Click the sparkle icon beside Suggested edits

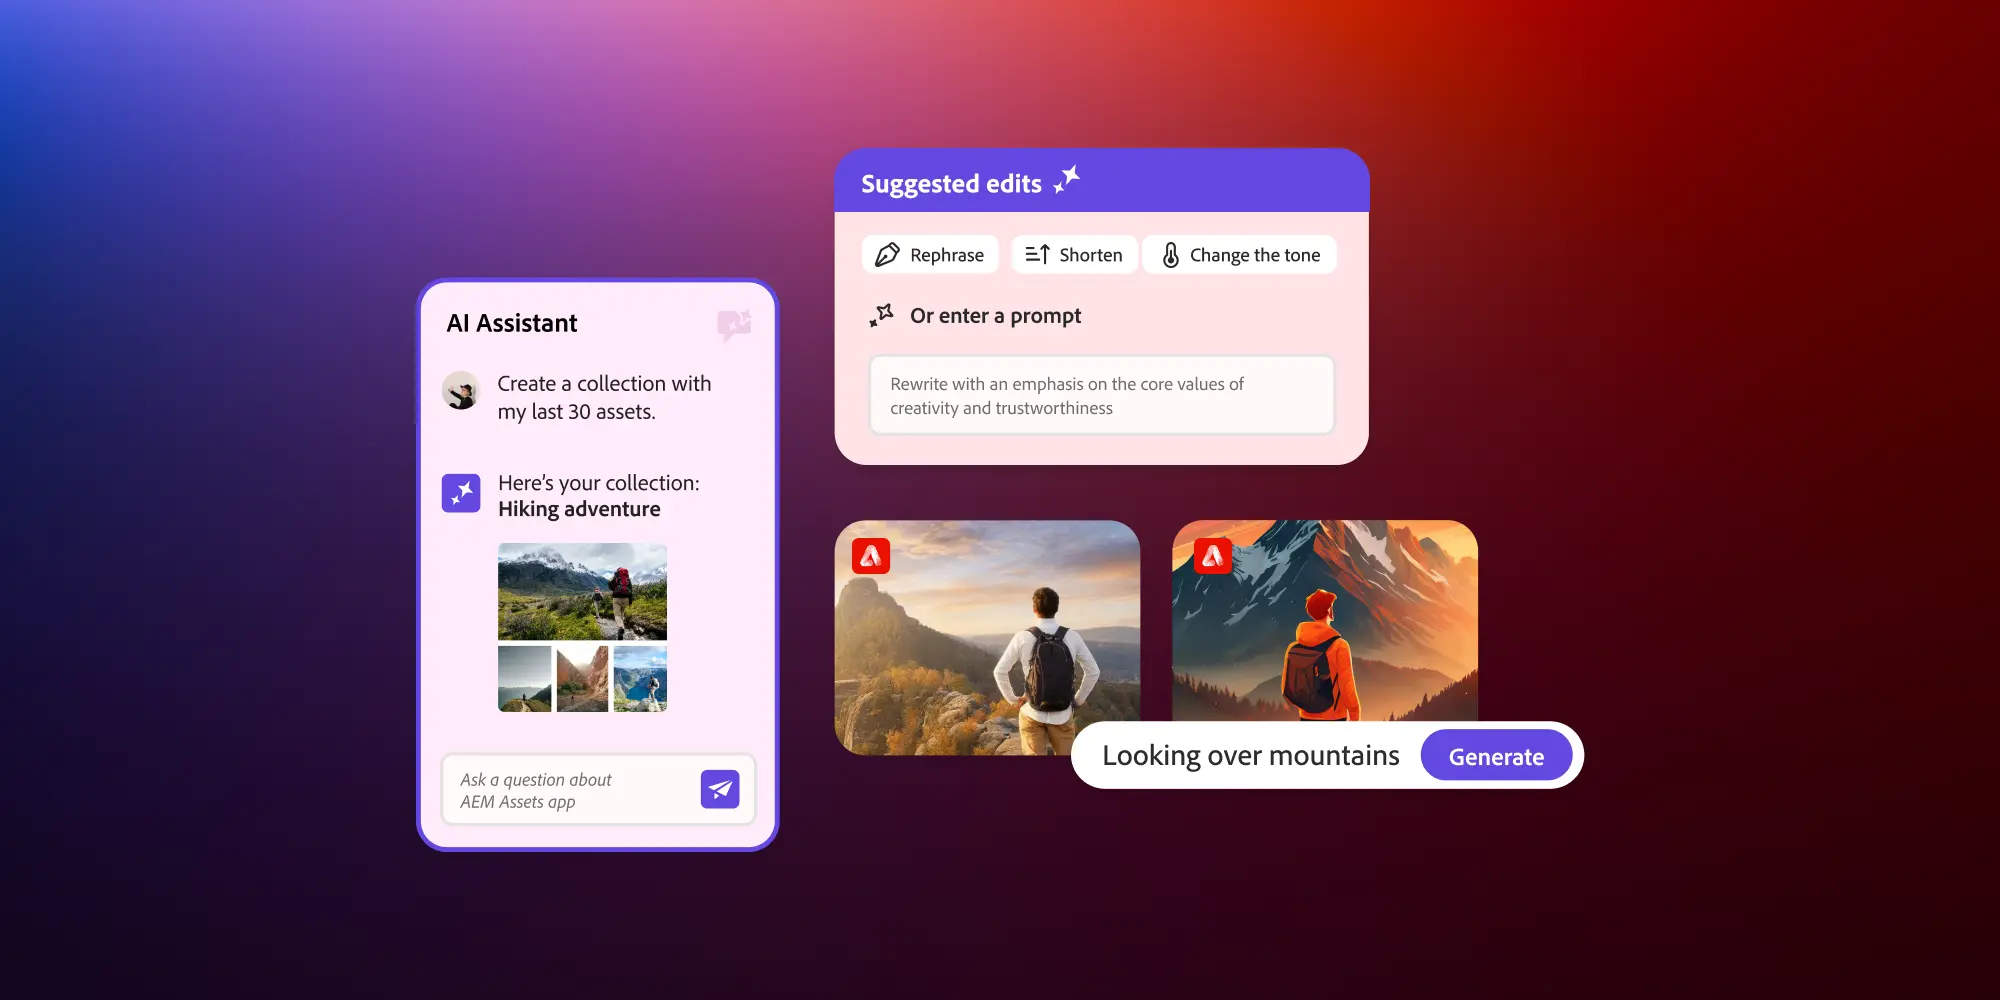pos(1067,181)
